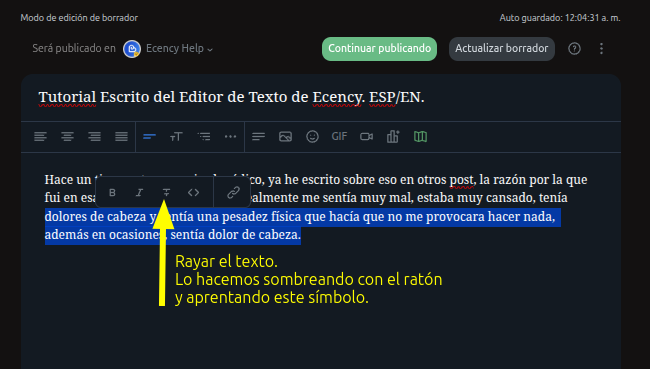Apply italic in floating selection toolbar
The height and width of the screenshot is (369, 650).
[x=139, y=192]
